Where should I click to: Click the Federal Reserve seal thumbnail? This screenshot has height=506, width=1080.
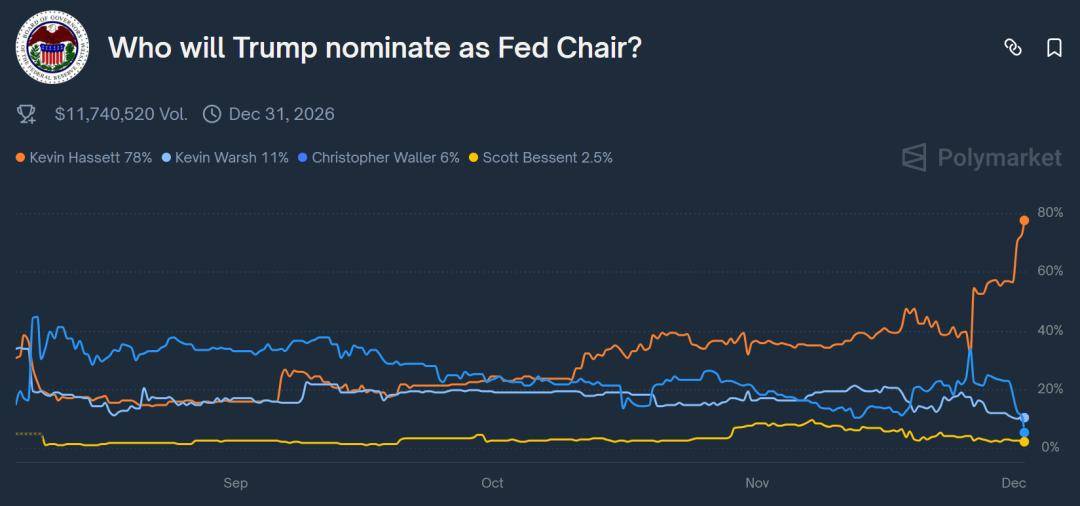52,48
